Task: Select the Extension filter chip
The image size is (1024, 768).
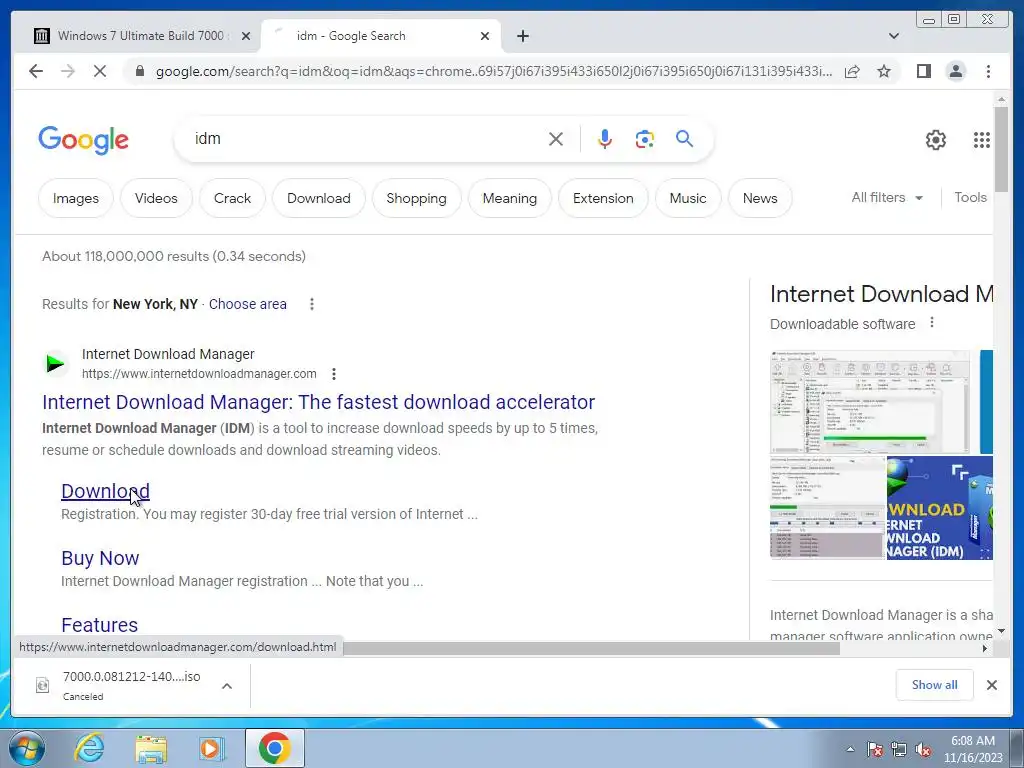Action: tap(603, 199)
